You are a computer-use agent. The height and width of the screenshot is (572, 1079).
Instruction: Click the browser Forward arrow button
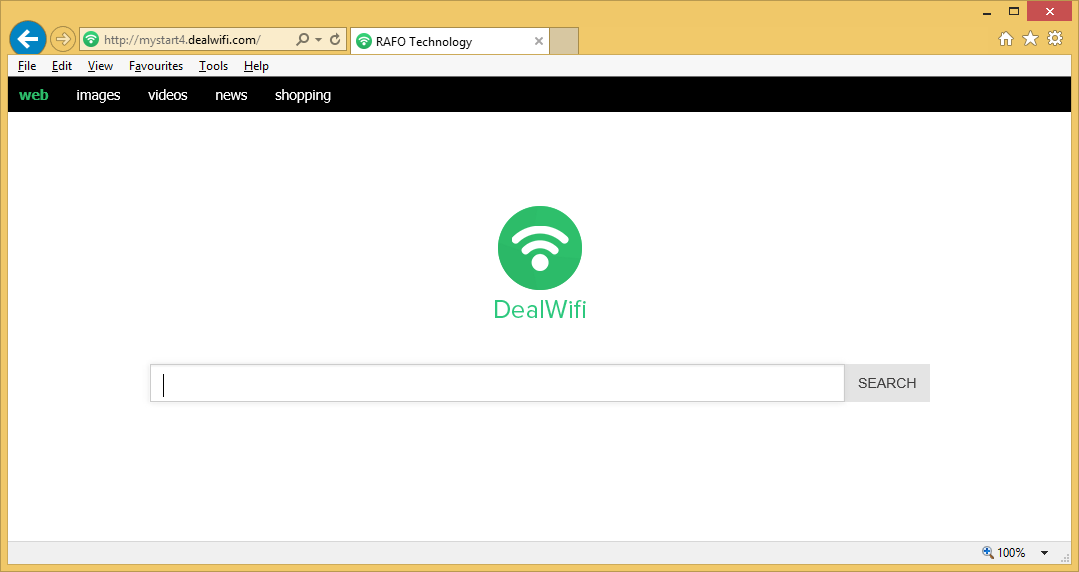(x=63, y=39)
